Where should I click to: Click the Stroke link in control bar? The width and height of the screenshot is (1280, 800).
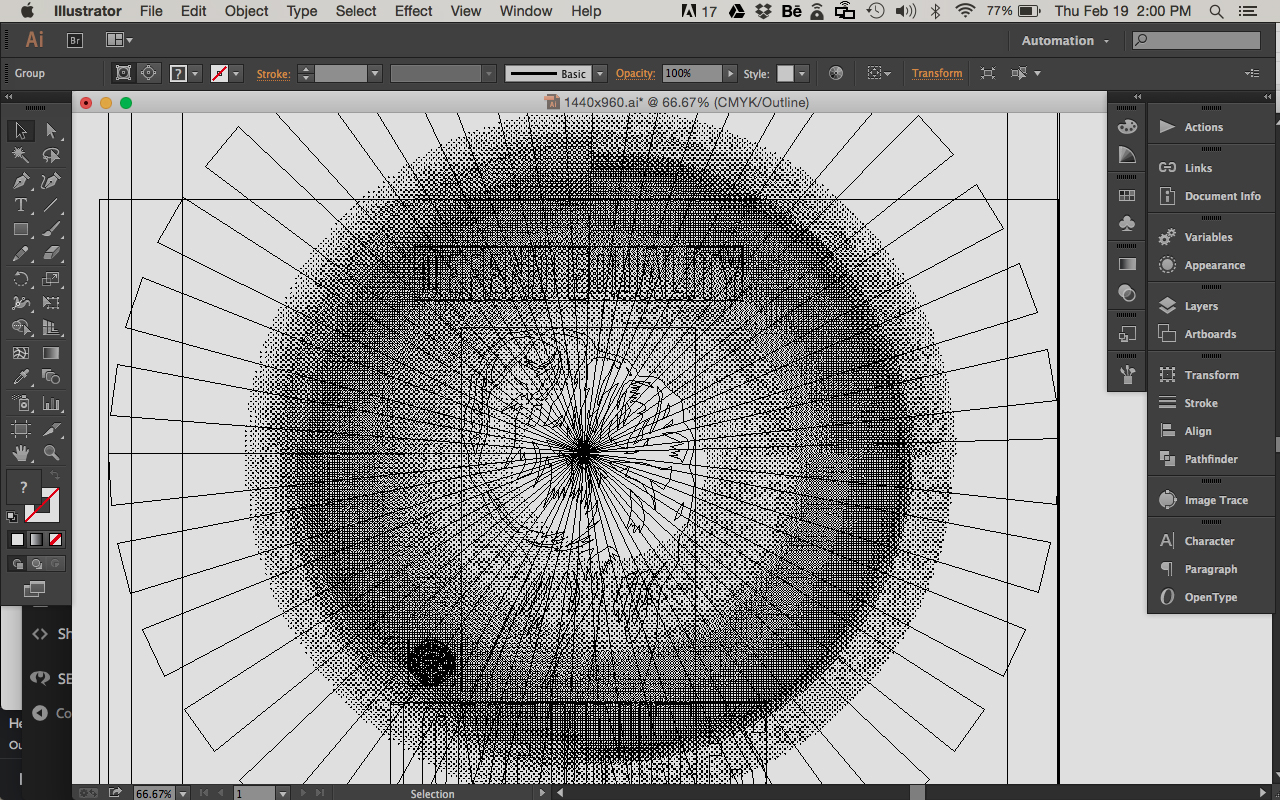click(273, 73)
